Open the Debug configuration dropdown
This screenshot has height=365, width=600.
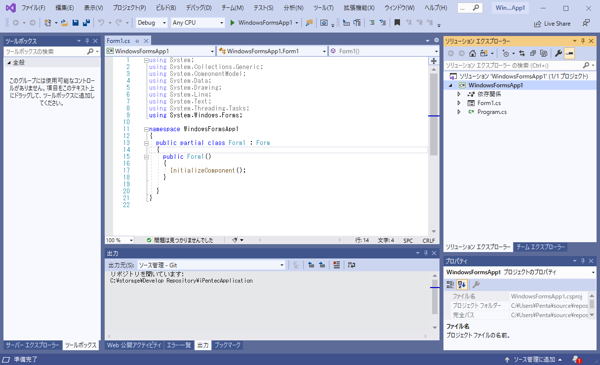click(152, 23)
